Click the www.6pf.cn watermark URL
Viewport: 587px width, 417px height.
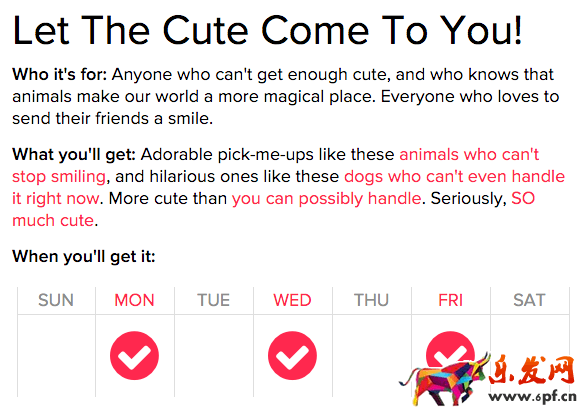[532, 397]
